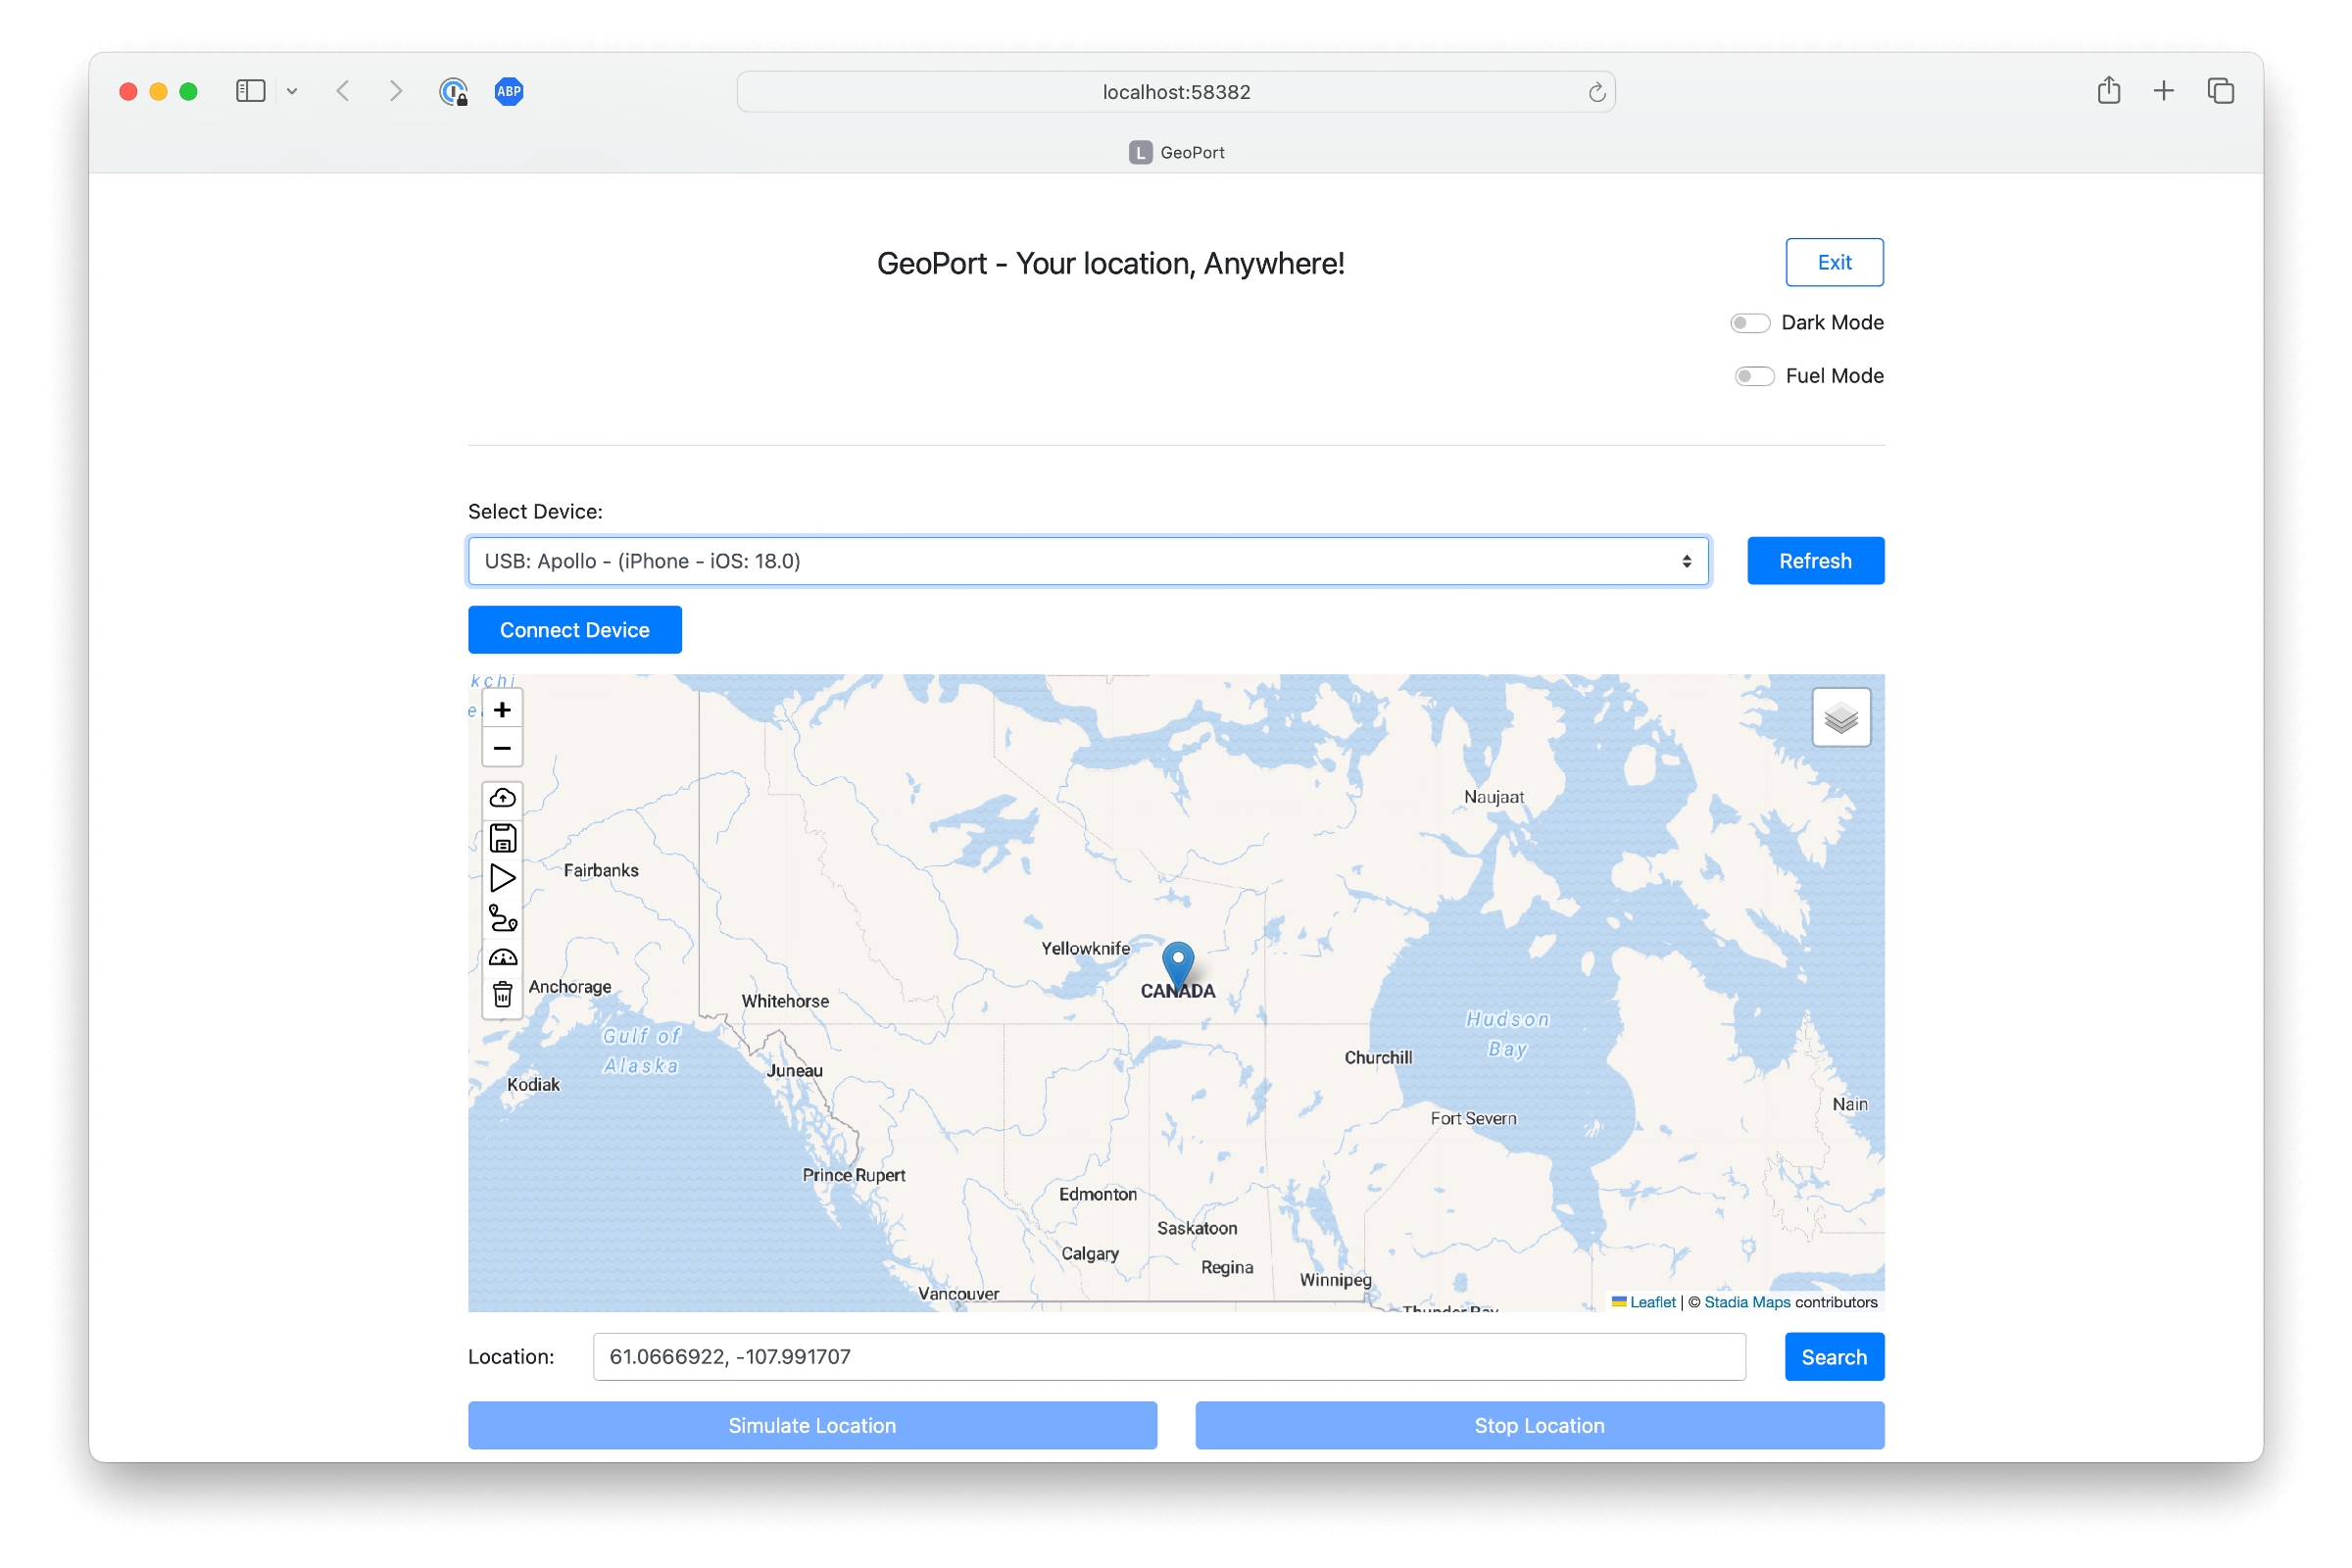This screenshot has height=1568, width=2352.
Task: Toggle Dark Mode switch
Action: [1752, 322]
